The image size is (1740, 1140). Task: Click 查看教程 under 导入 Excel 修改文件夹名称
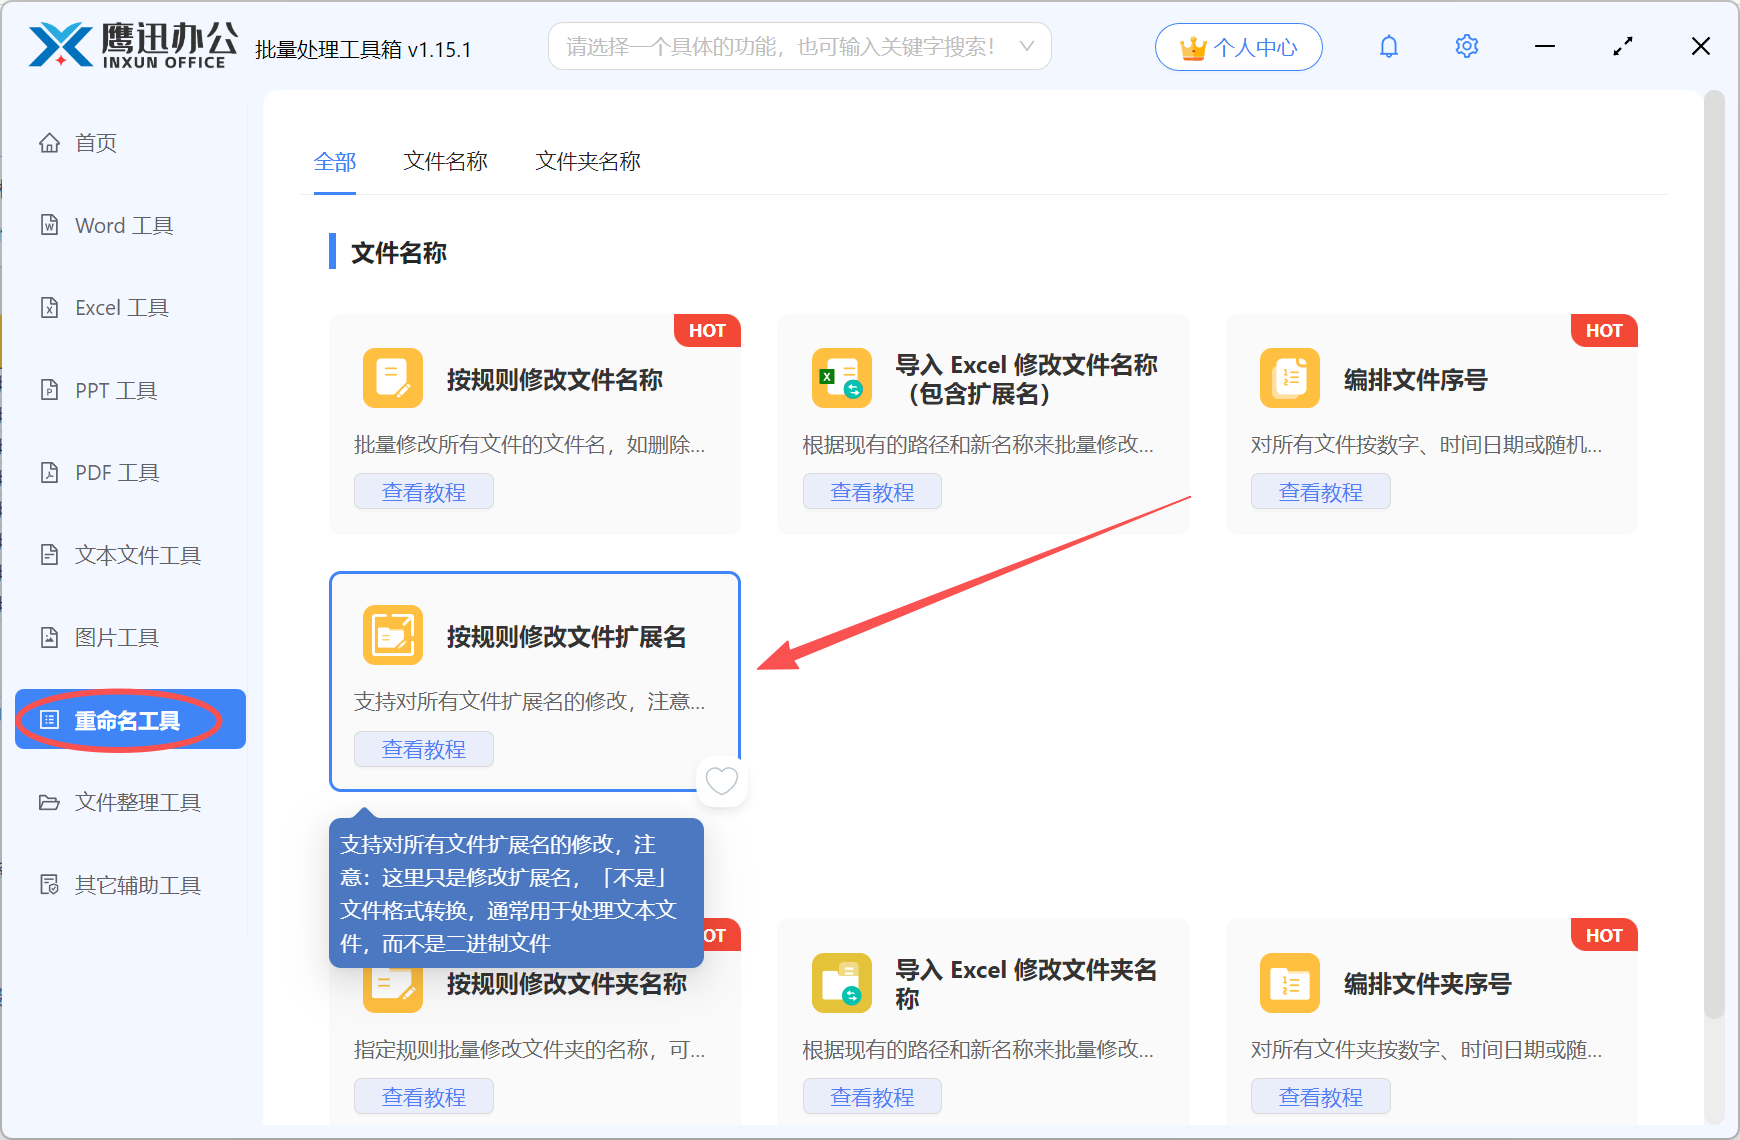click(x=872, y=1097)
